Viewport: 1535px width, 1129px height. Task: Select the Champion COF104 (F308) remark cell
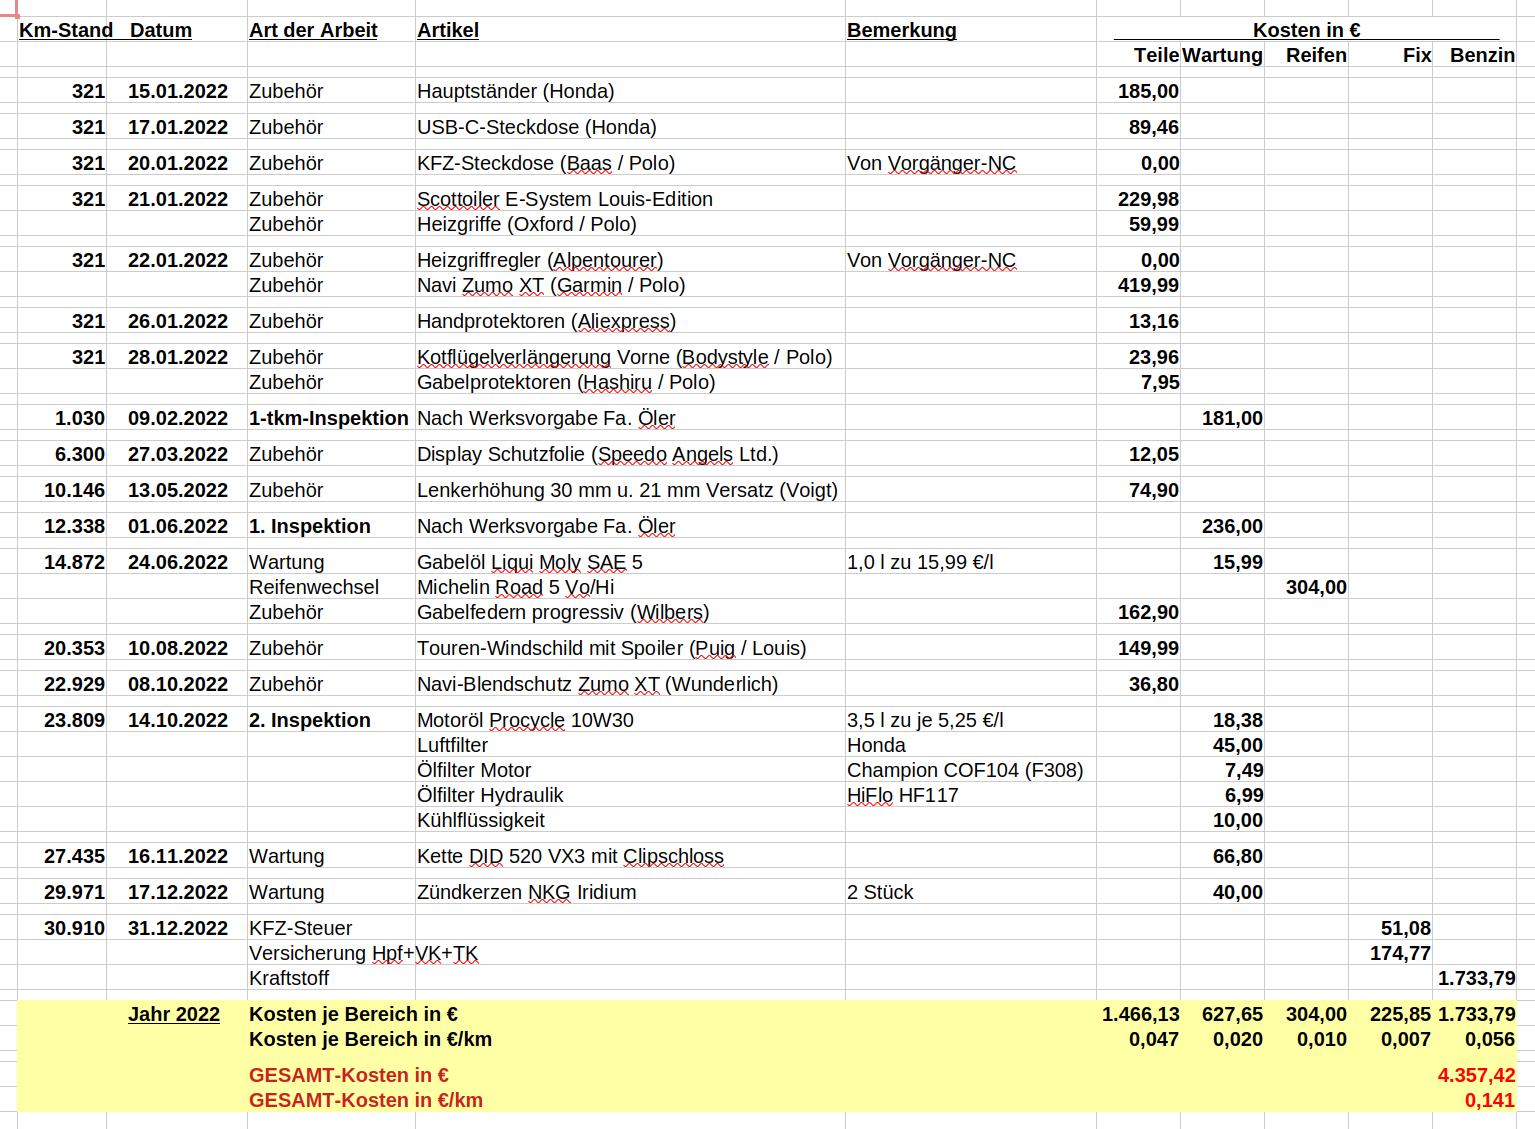[x=964, y=770]
